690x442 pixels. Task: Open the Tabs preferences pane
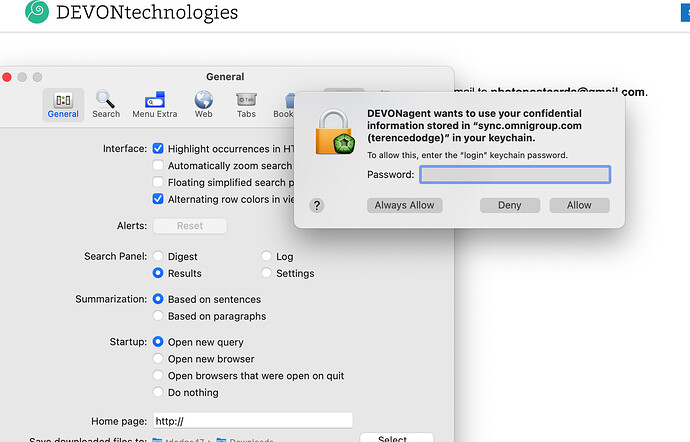(x=246, y=105)
